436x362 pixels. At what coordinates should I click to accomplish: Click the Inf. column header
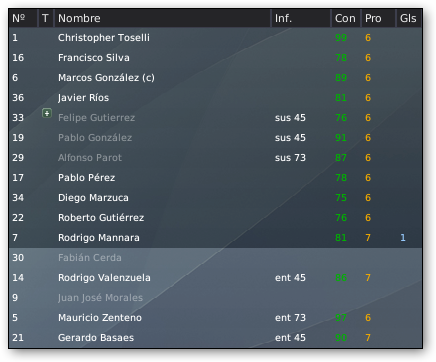301,18
